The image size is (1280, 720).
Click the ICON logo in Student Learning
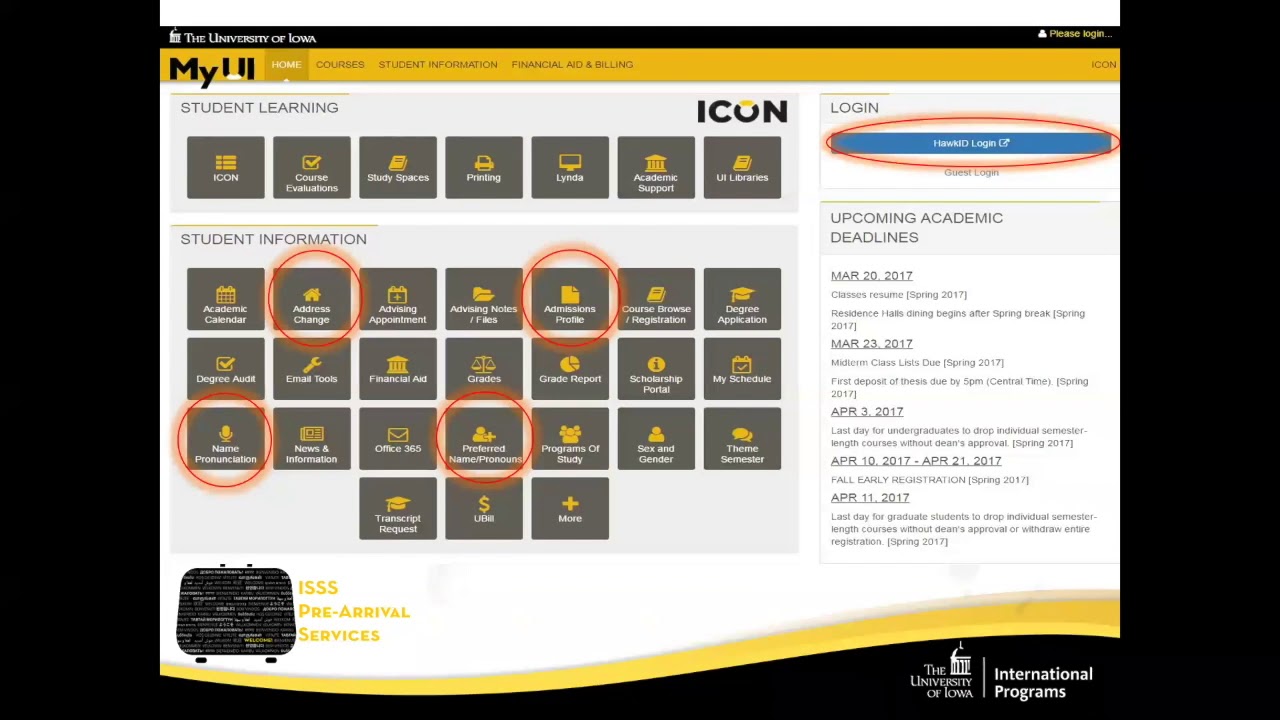point(742,111)
